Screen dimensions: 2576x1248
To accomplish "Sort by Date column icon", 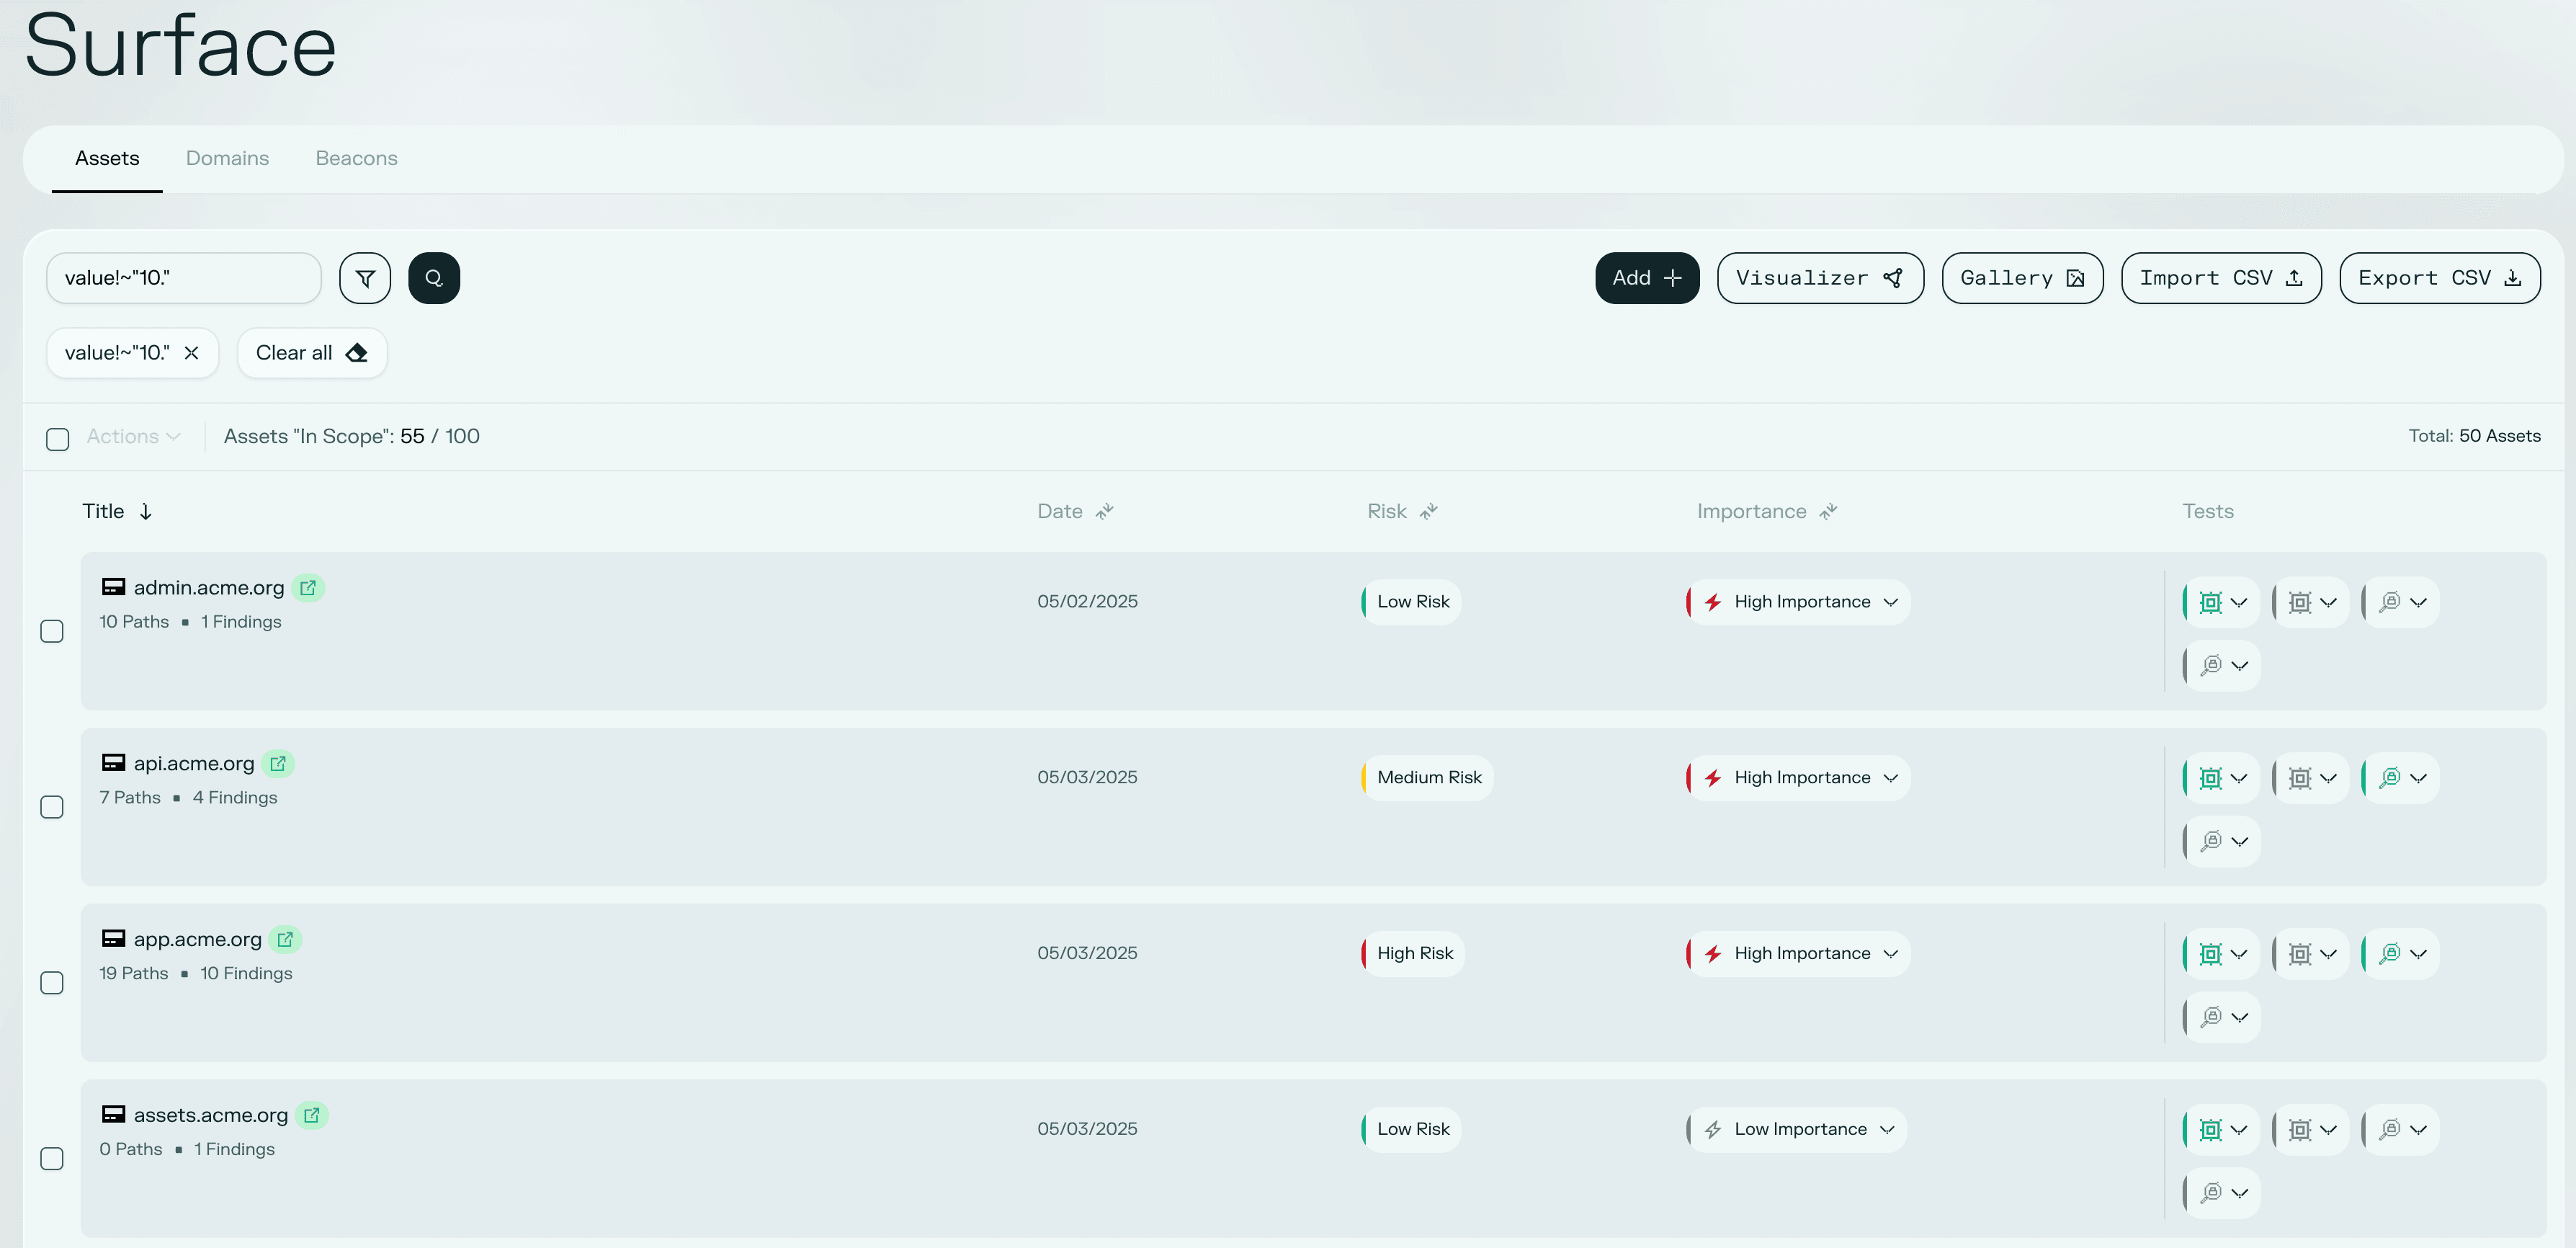I will pyautogui.click(x=1104, y=512).
